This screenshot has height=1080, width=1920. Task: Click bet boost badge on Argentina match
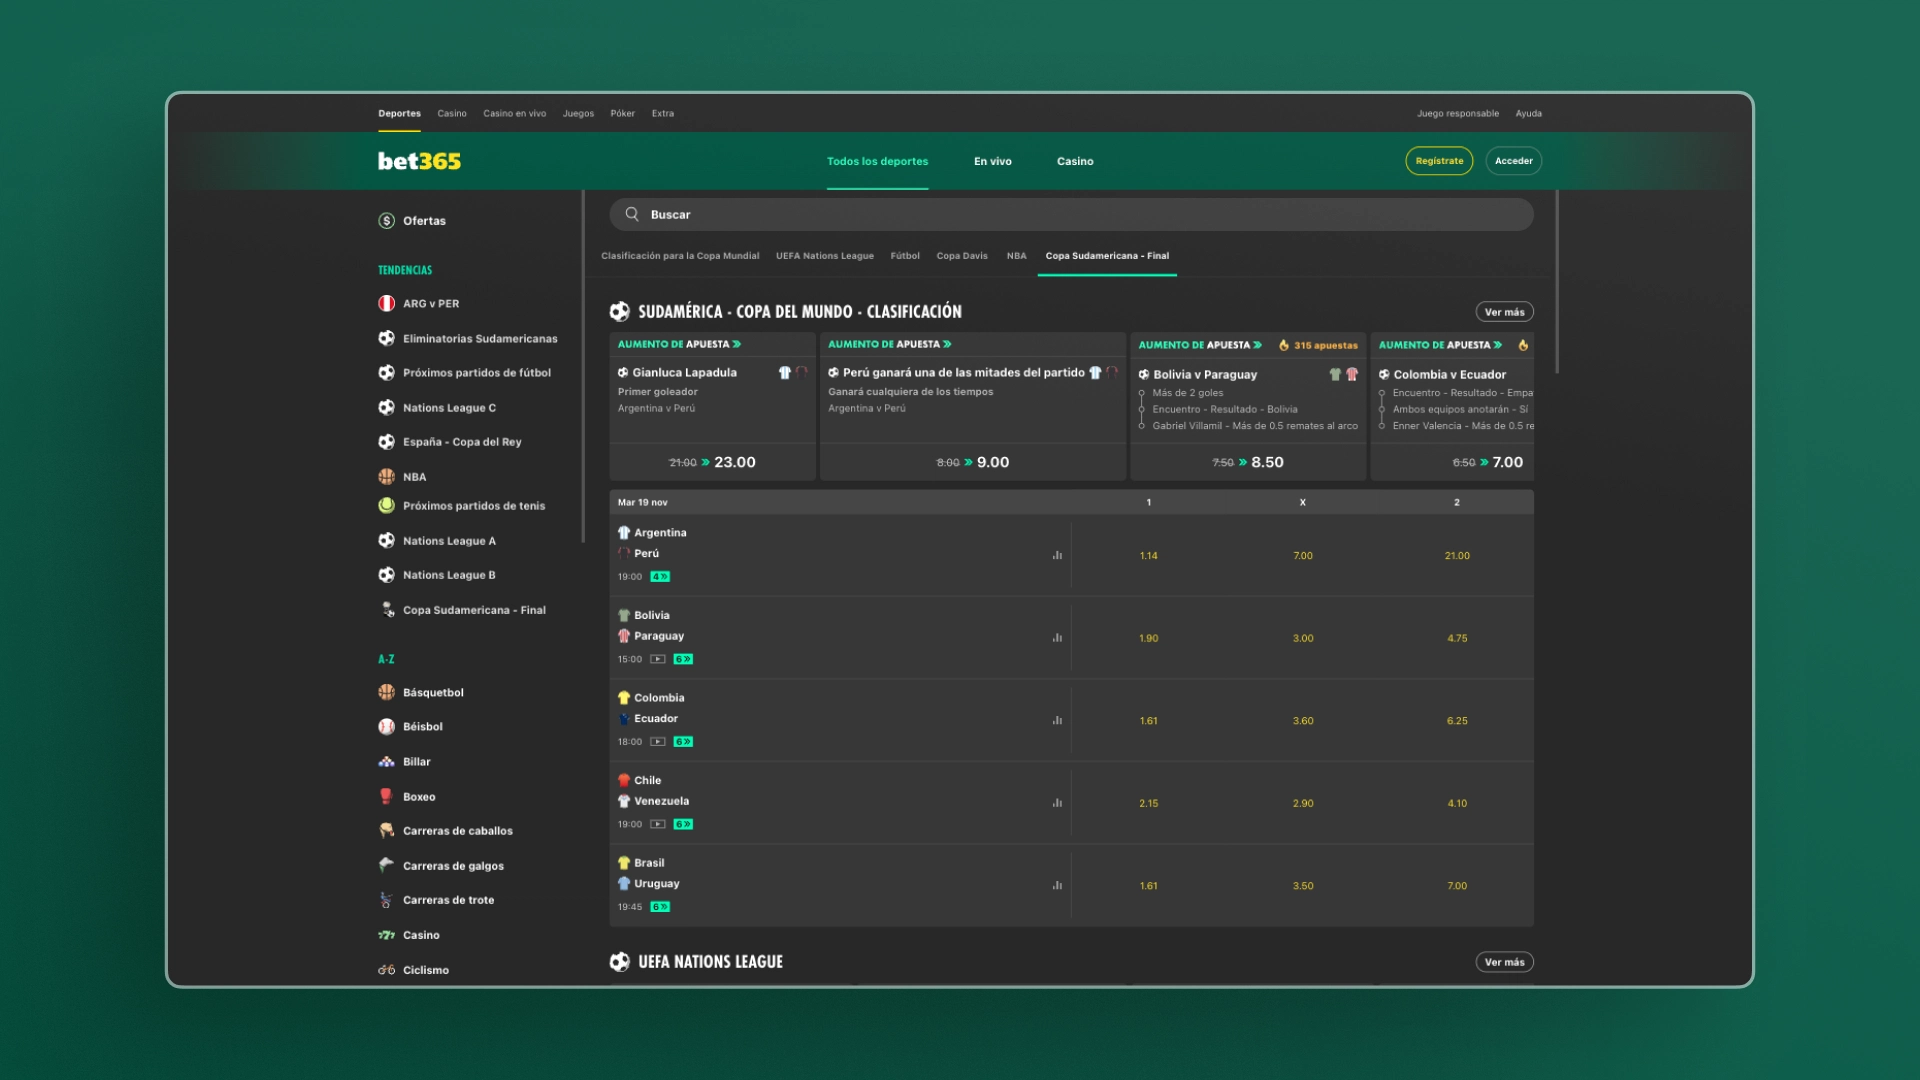click(x=660, y=577)
